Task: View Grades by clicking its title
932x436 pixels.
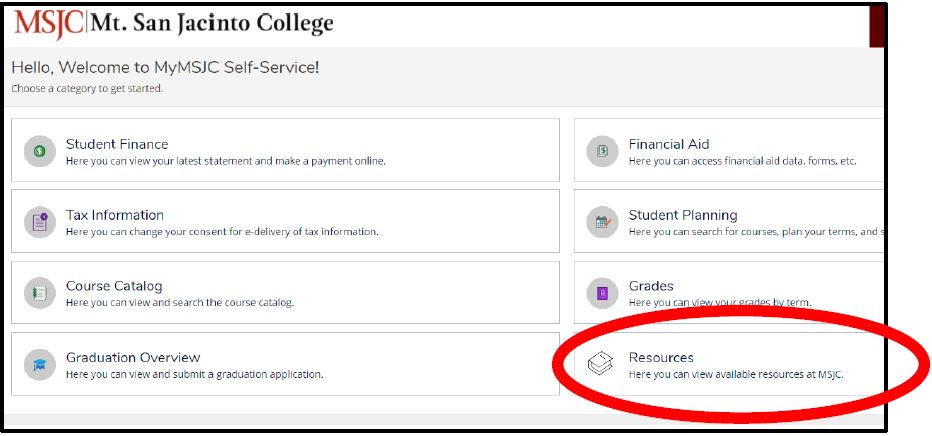Action: (651, 286)
